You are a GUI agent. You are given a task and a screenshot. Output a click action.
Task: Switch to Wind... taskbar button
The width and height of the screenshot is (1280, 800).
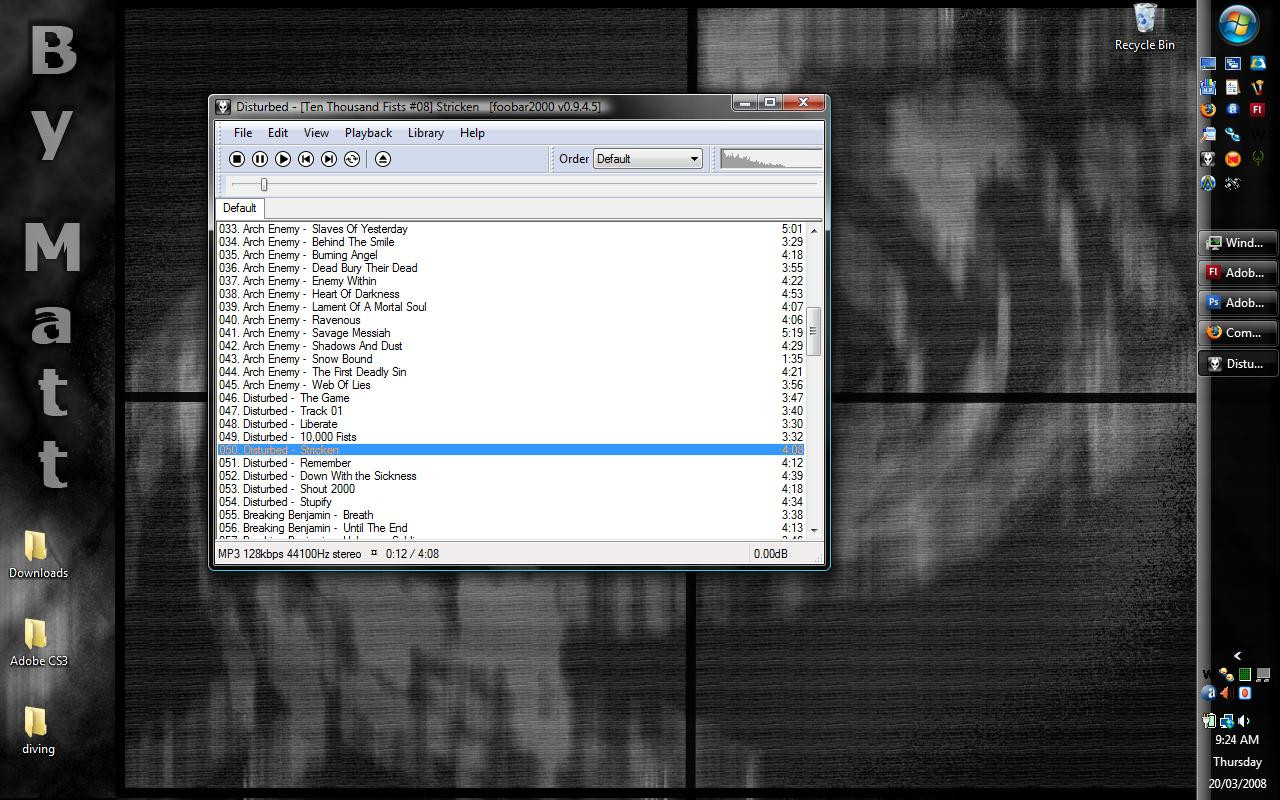[x=1238, y=243]
